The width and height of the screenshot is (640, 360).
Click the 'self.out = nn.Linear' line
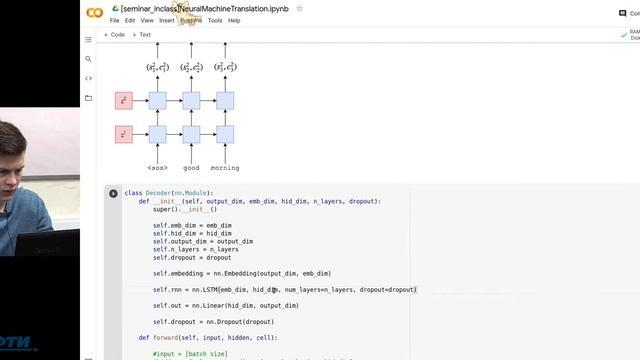coord(226,306)
